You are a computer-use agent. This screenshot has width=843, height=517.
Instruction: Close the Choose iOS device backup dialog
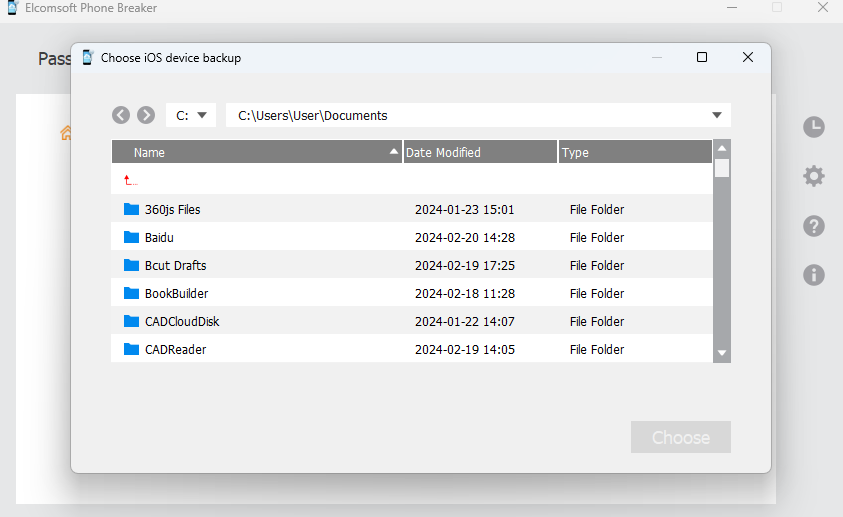(747, 57)
